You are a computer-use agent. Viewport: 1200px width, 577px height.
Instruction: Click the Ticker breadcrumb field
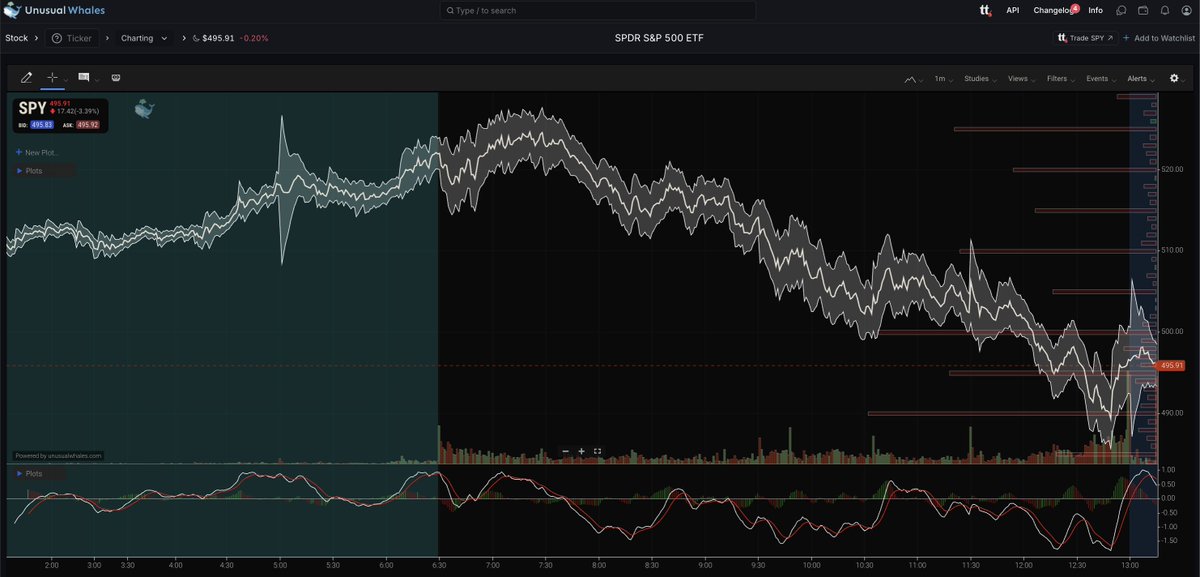point(73,38)
